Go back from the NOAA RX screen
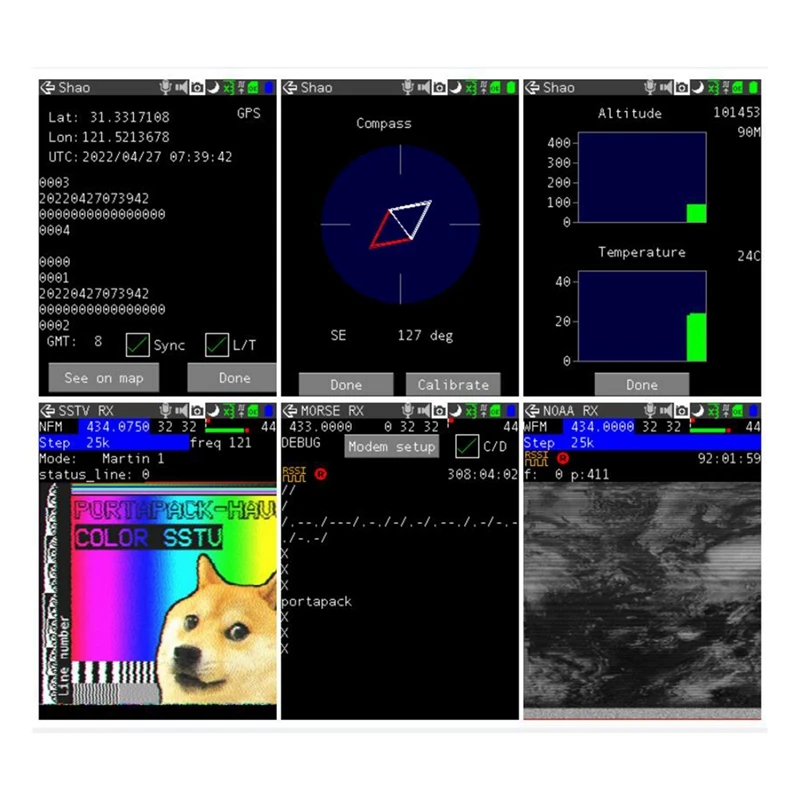The image size is (800, 800). tap(532, 411)
